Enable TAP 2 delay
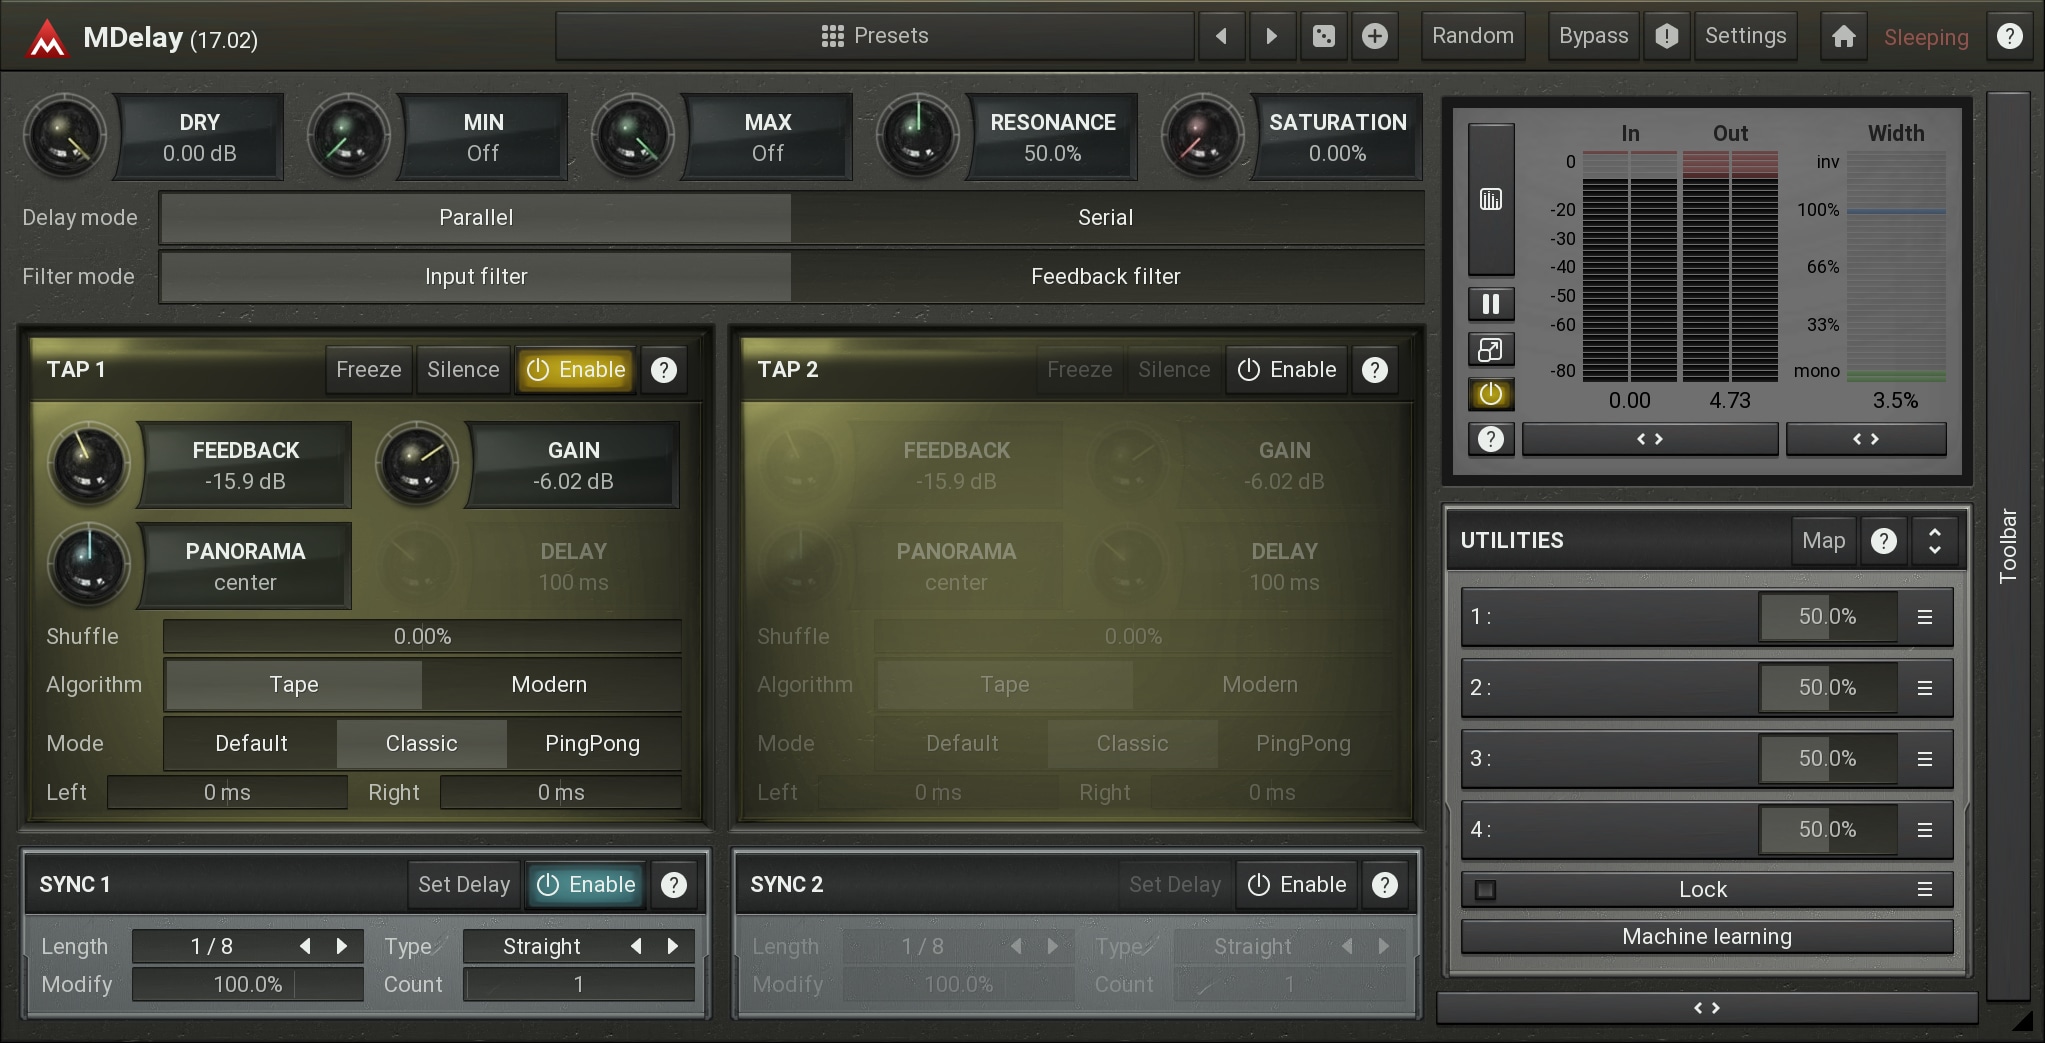This screenshot has height=1043, width=2045. coord(1287,370)
